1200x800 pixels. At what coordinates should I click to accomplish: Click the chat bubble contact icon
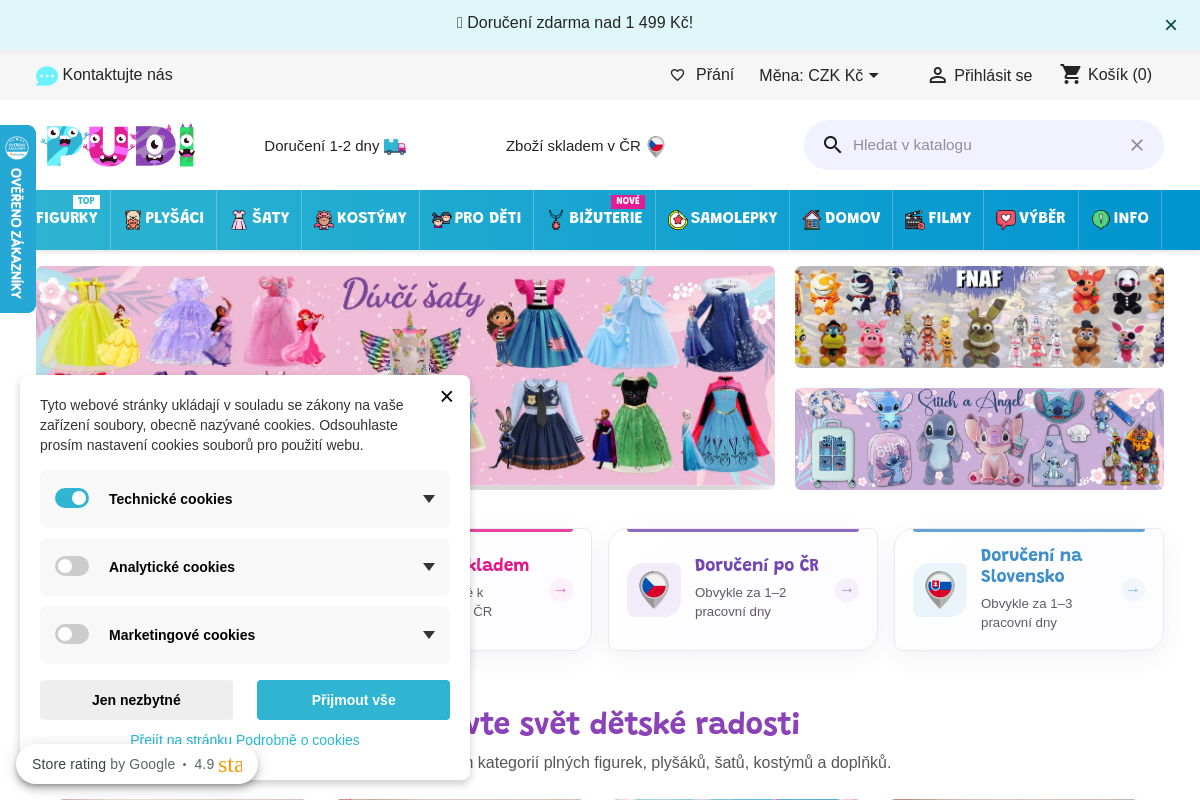click(x=47, y=76)
